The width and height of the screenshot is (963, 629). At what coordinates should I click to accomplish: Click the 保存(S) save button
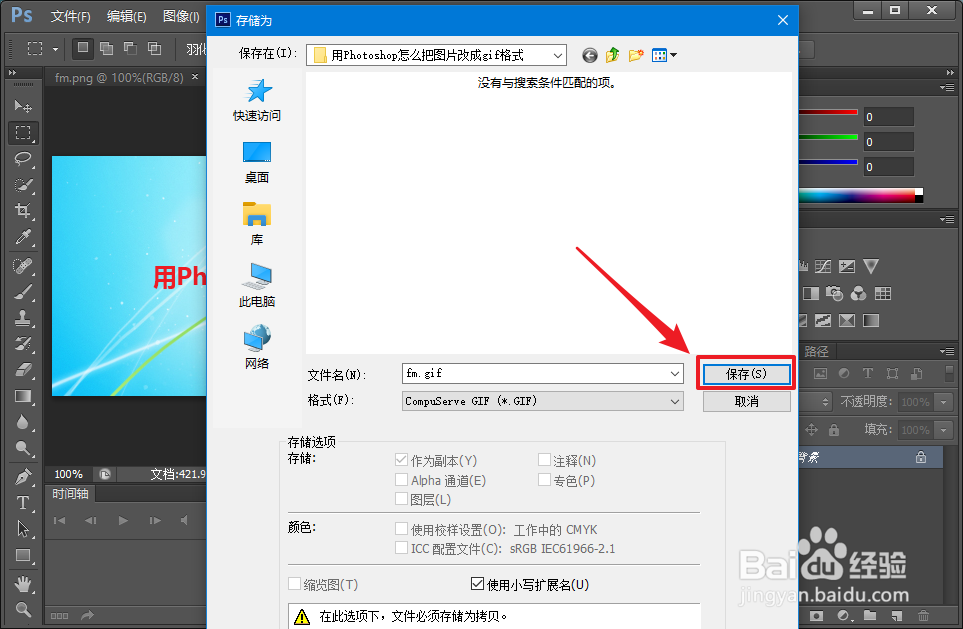(746, 374)
